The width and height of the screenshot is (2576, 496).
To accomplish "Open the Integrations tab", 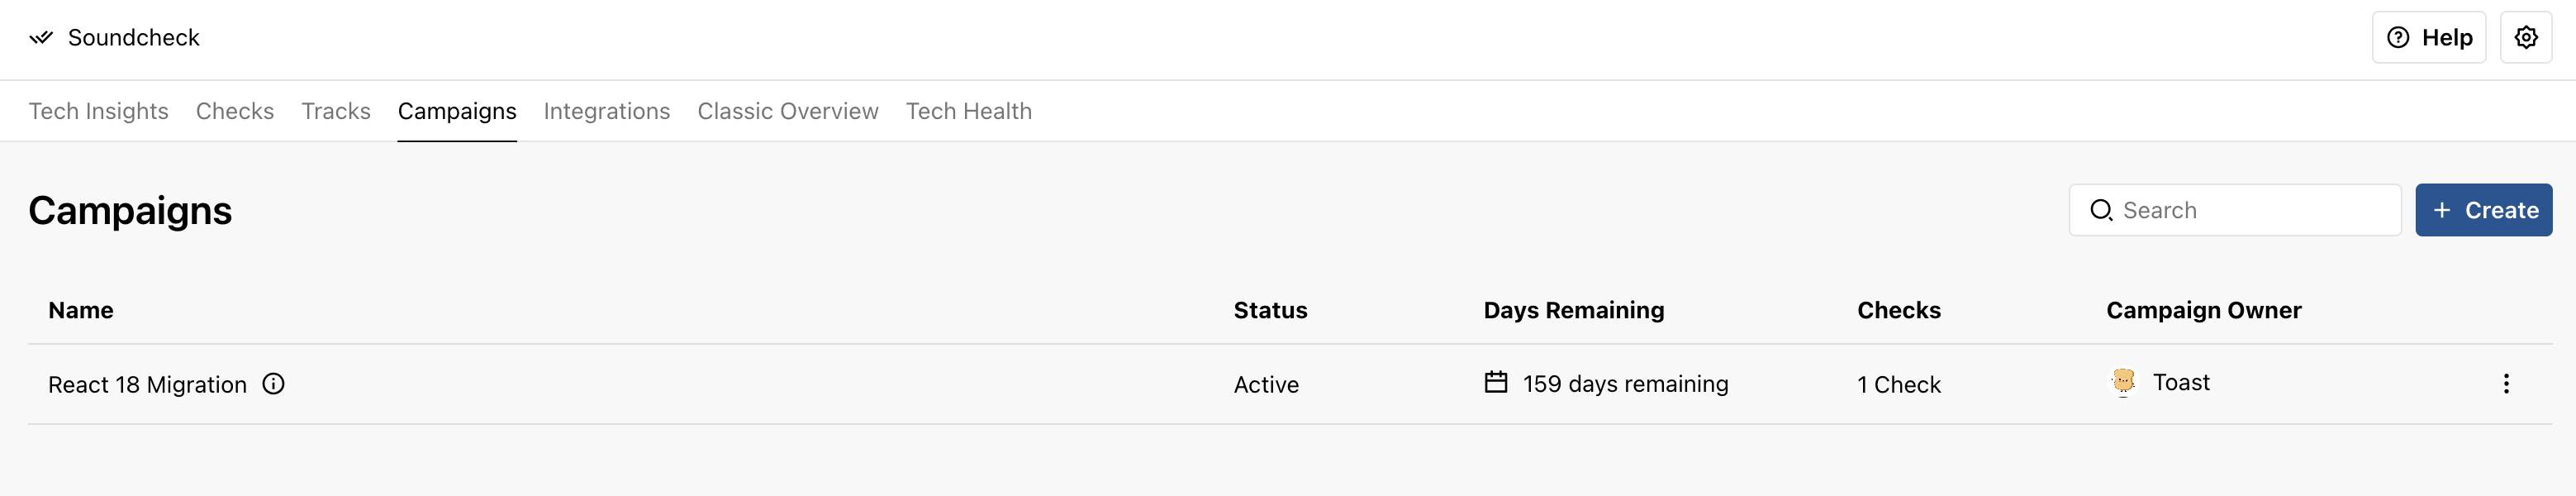I will click(x=607, y=111).
